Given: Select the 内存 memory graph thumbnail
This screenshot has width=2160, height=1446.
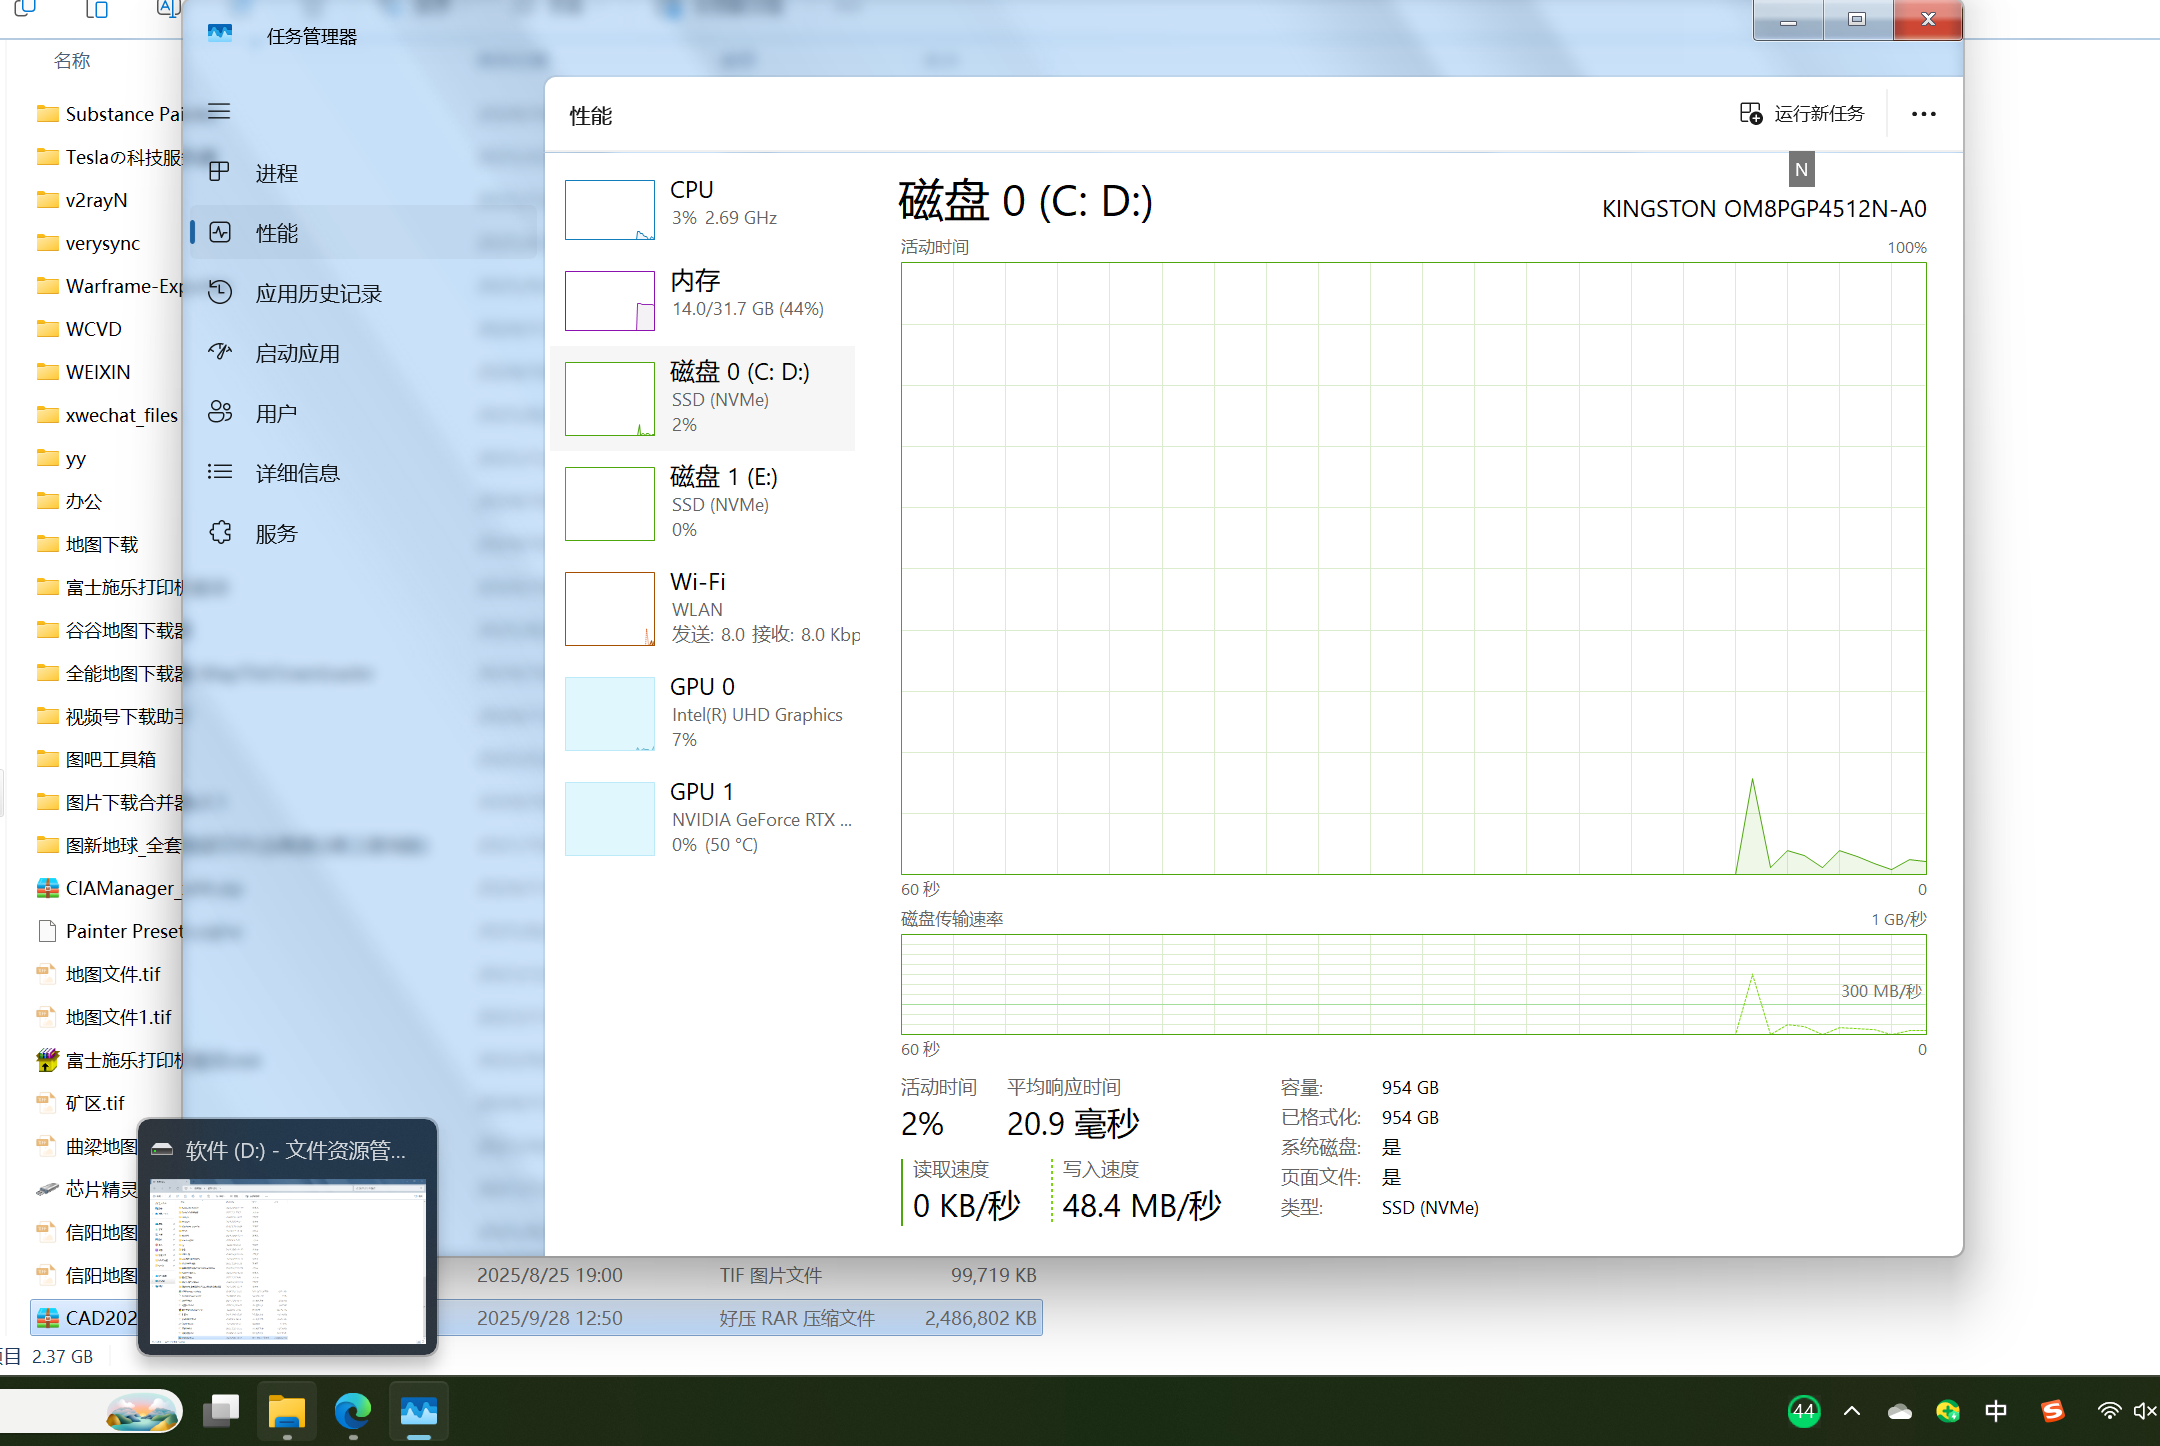Looking at the screenshot, I should [610, 301].
